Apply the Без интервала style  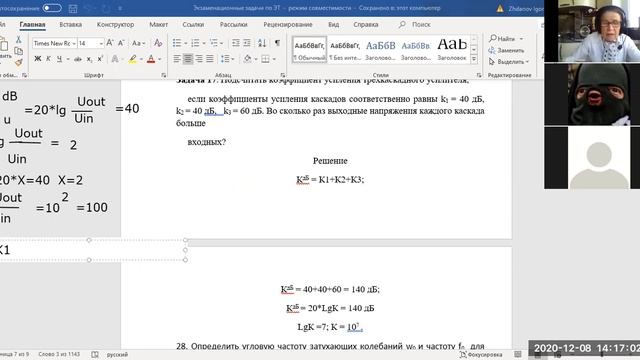click(345, 50)
